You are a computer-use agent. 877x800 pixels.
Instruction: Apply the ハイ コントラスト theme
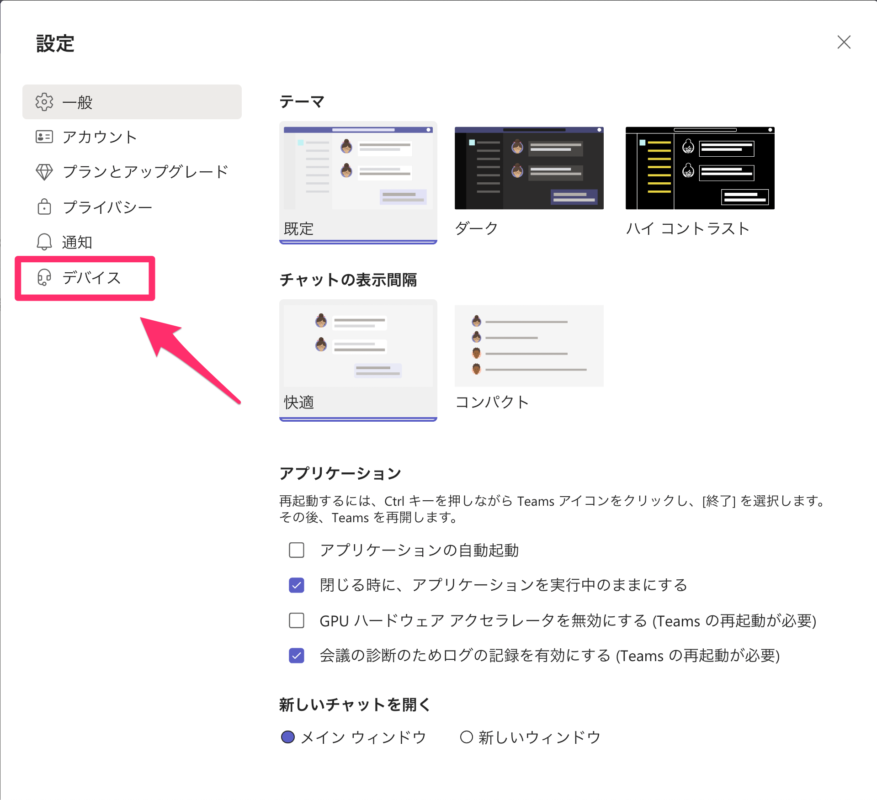(699, 168)
